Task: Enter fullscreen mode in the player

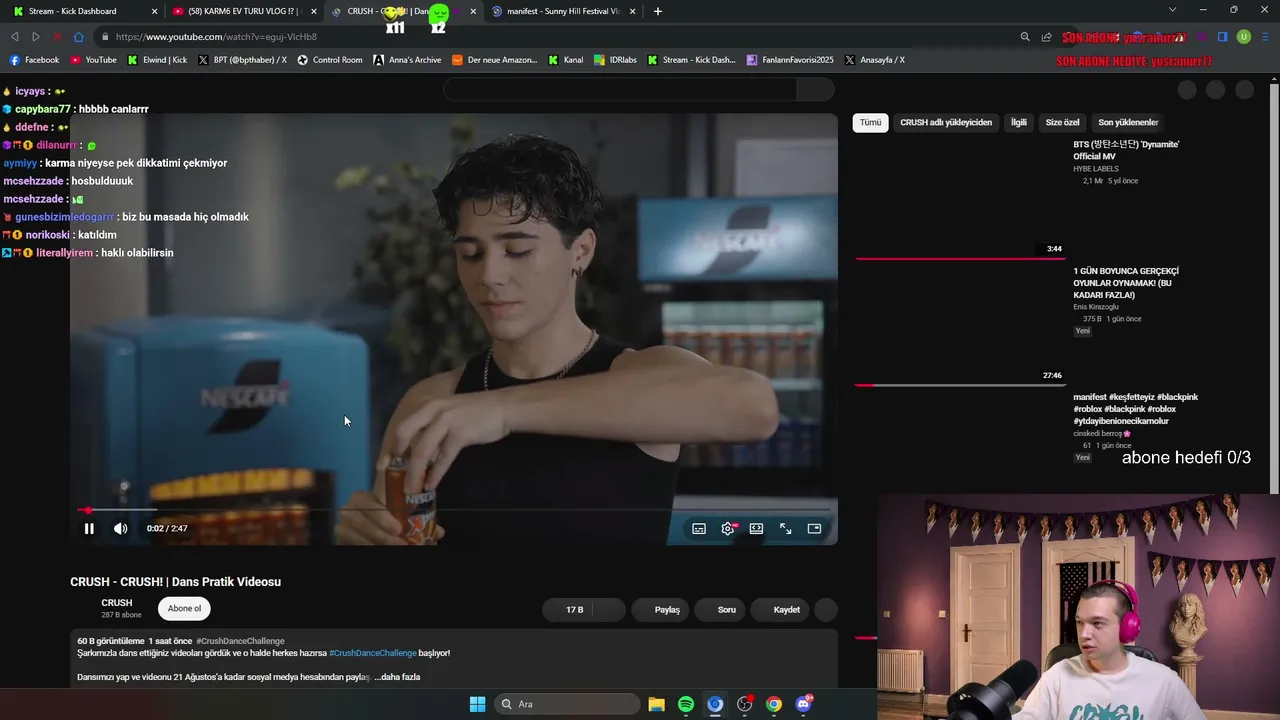Action: click(x=786, y=529)
